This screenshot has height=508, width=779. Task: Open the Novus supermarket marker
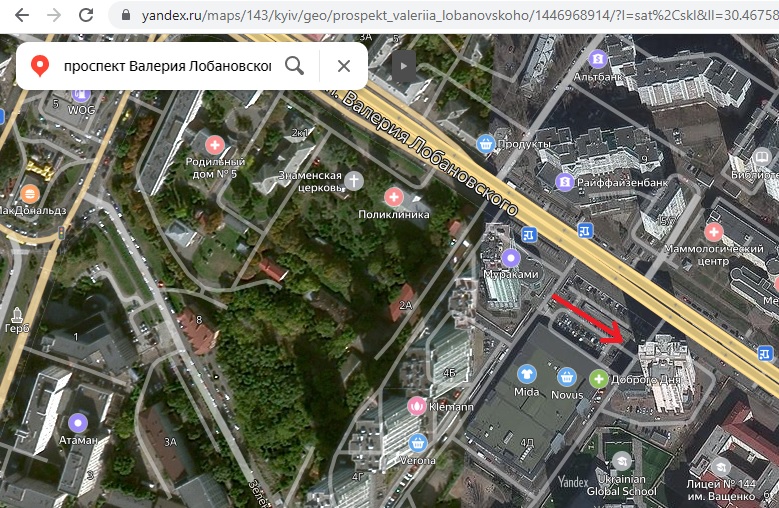coord(567,376)
